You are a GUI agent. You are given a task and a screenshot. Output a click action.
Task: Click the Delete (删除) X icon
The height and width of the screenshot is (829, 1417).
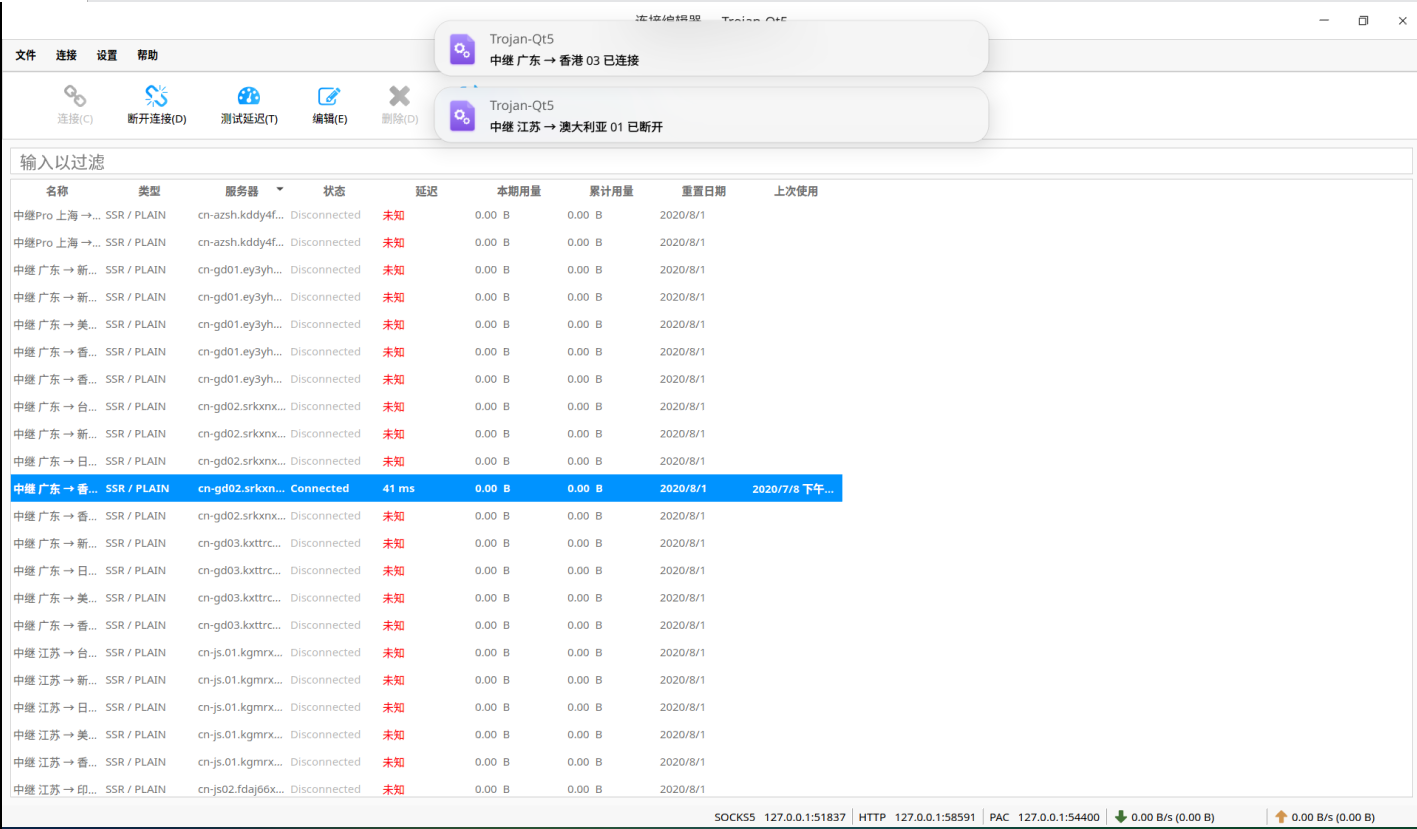(x=399, y=97)
